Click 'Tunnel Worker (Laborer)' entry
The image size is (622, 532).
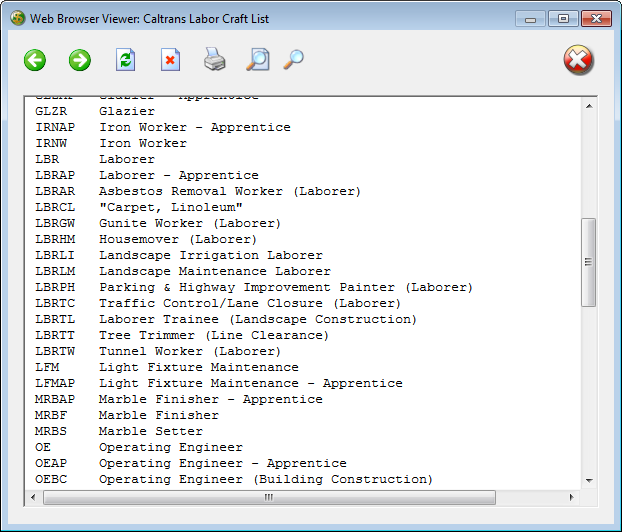coord(190,351)
